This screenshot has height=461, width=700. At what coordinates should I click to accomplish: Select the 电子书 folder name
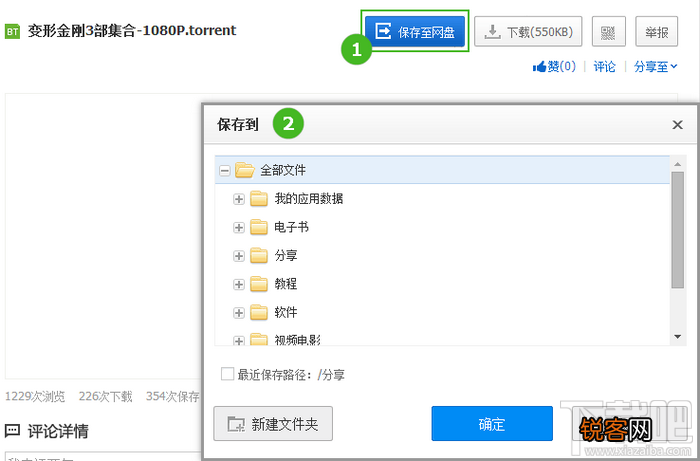[x=292, y=227]
